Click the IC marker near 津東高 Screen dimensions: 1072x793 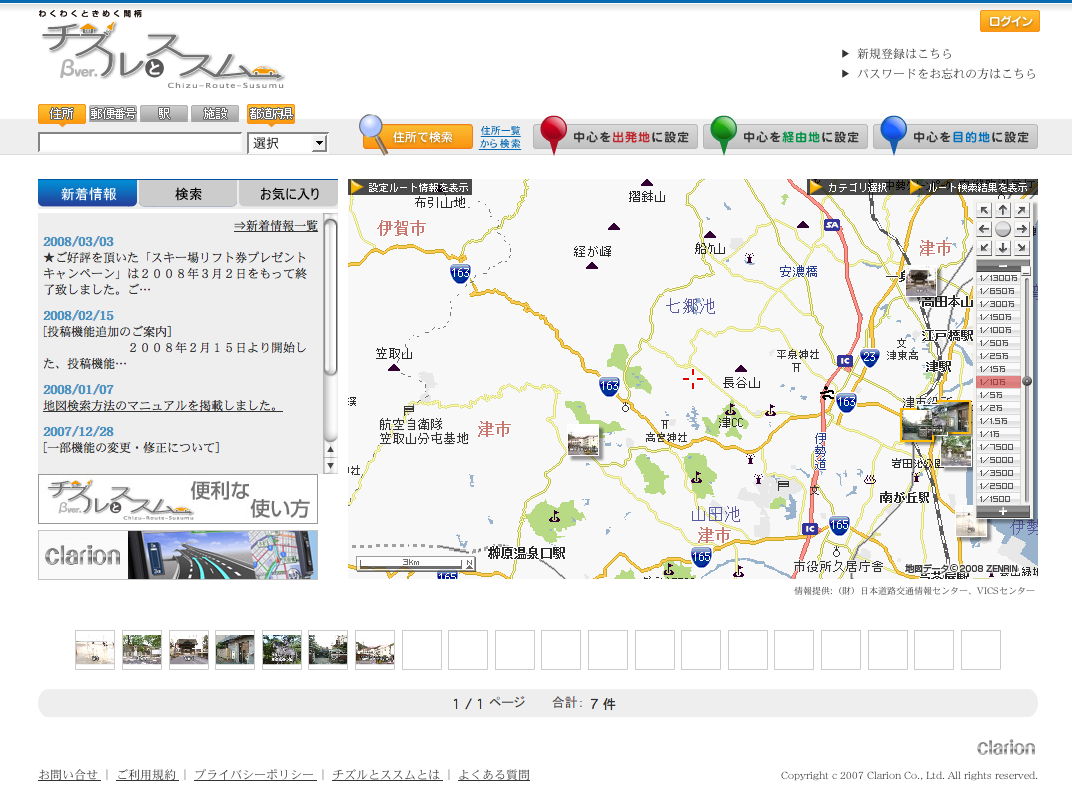[x=845, y=360]
